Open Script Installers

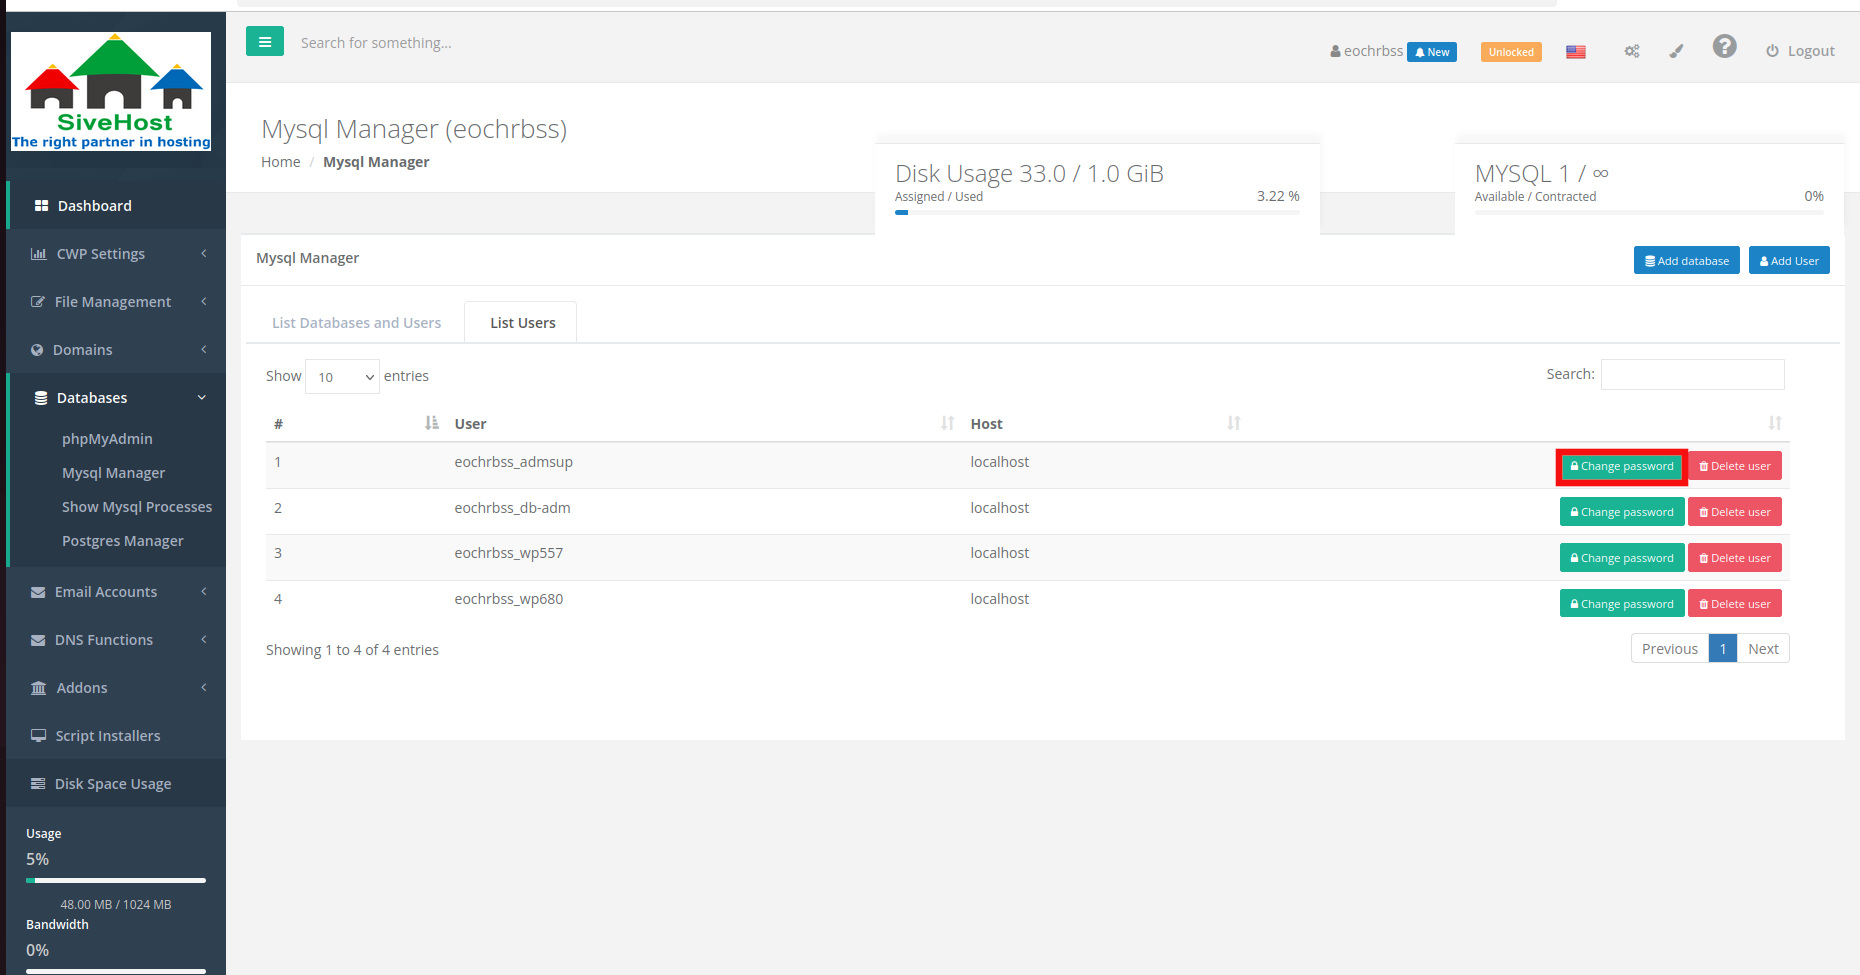pyautogui.click(x=116, y=735)
